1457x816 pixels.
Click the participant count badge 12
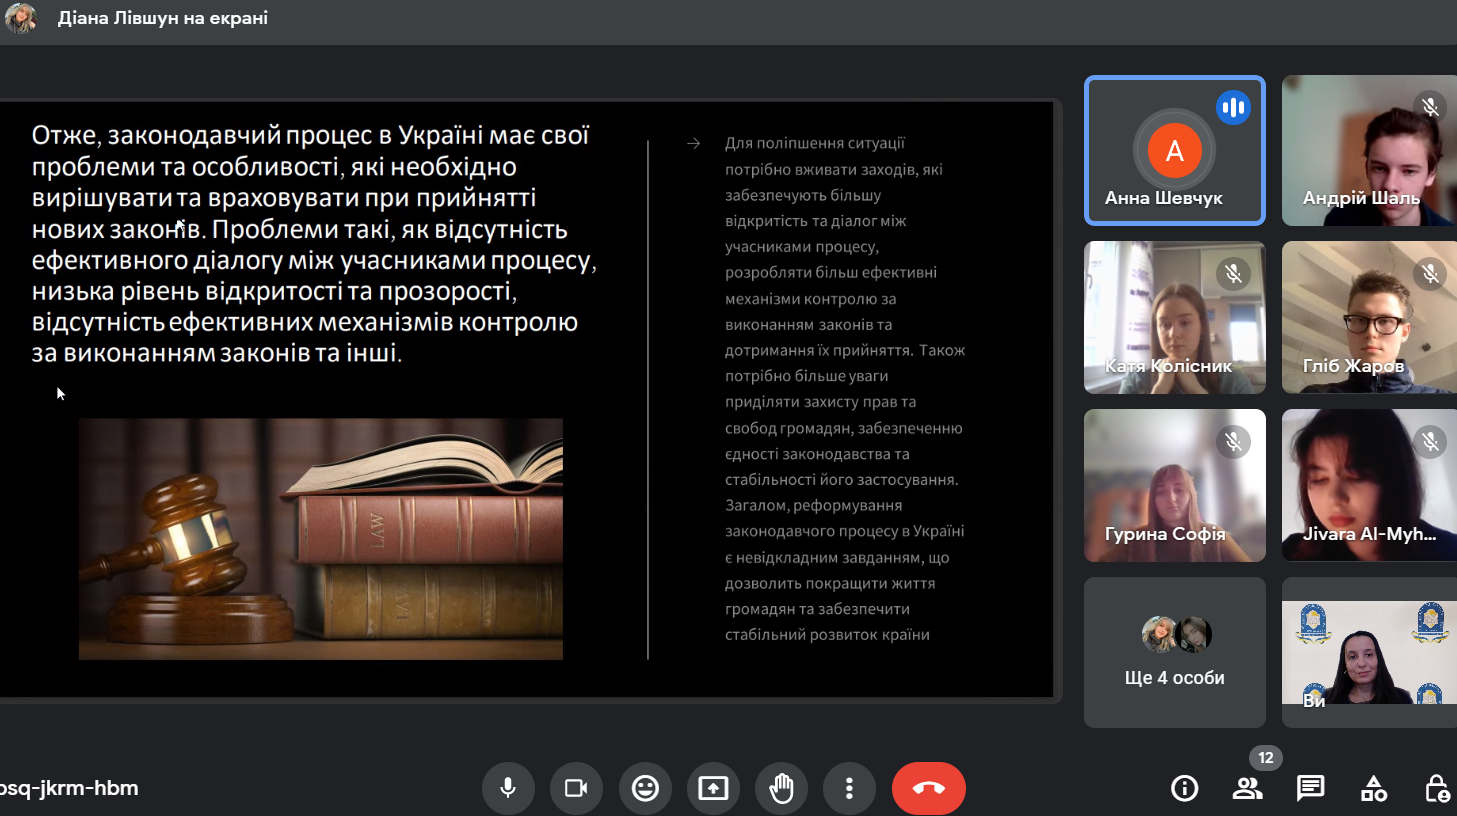[1265, 757]
